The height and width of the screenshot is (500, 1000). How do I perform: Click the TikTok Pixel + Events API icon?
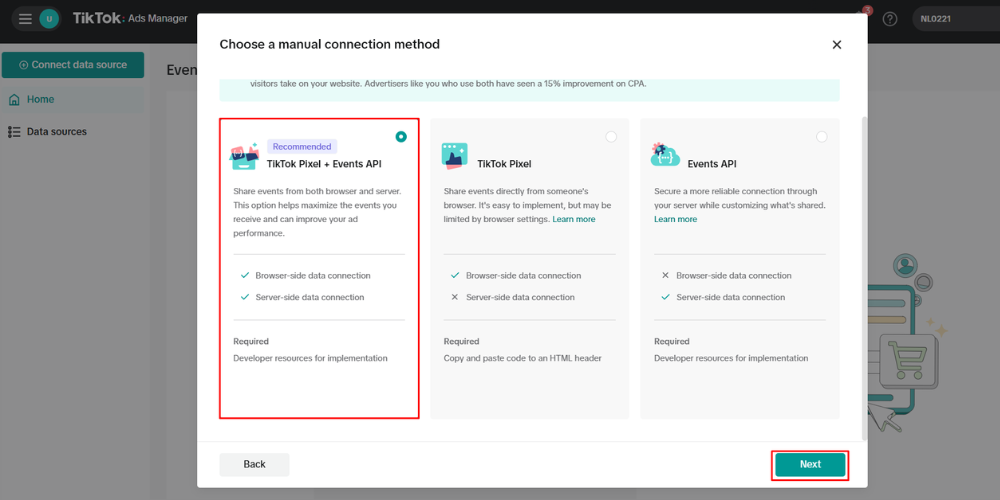(x=244, y=156)
